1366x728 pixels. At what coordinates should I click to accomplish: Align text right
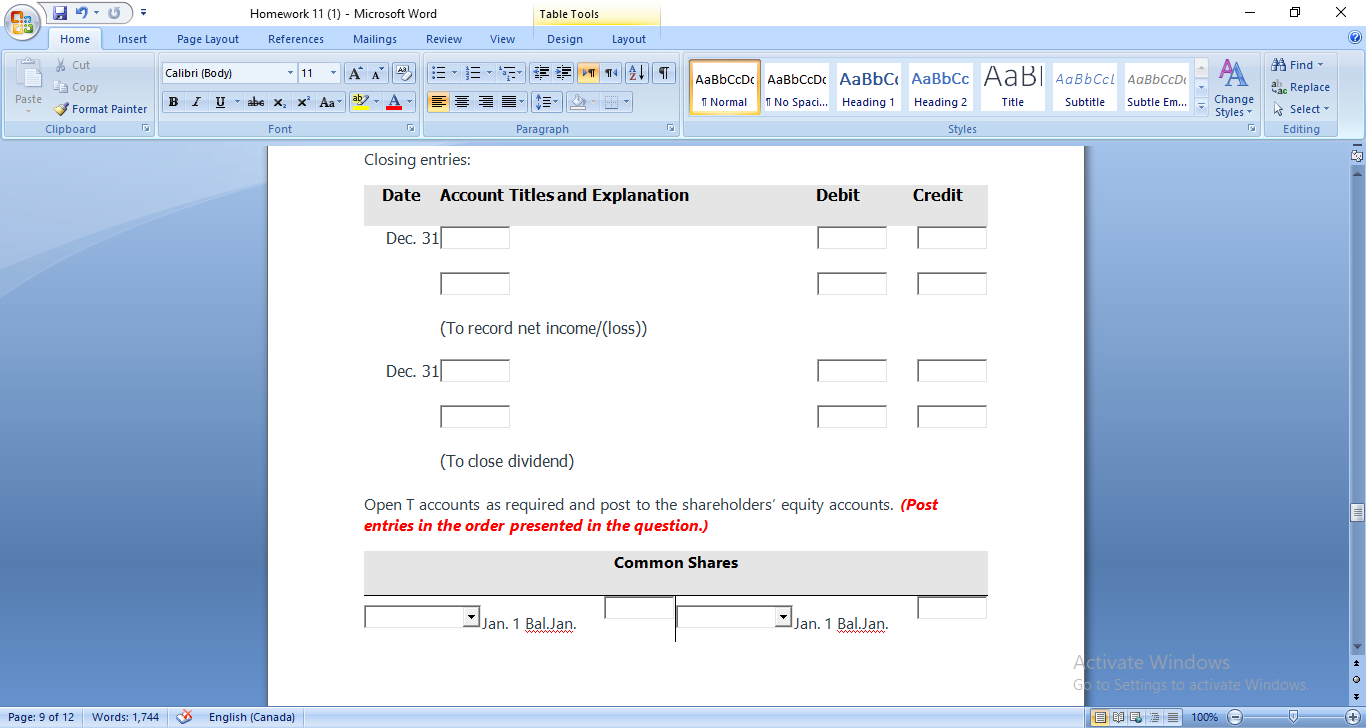[x=485, y=102]
